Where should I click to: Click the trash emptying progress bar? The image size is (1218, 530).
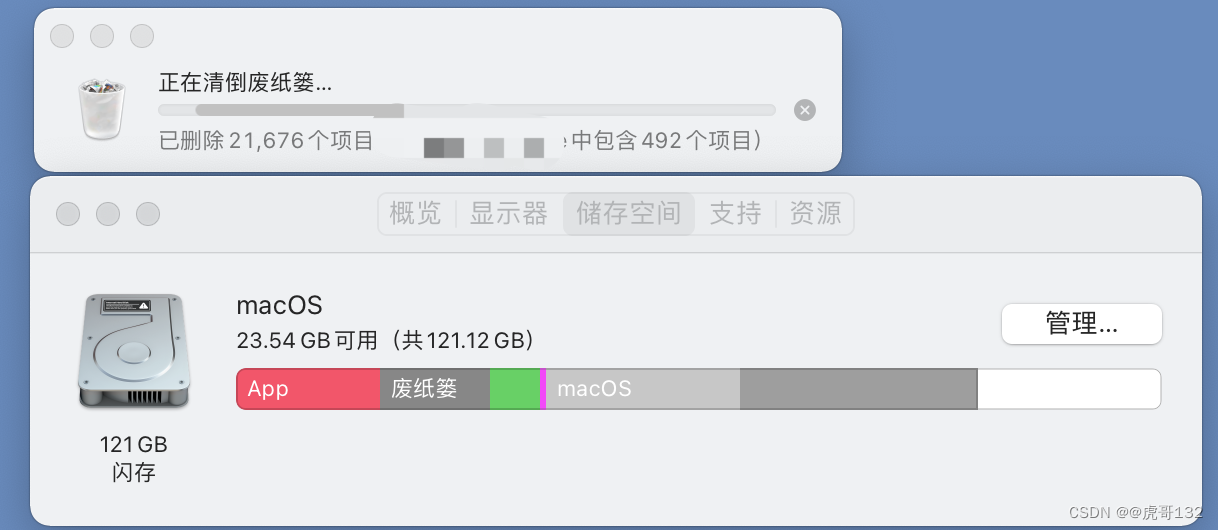click(467, 110)
